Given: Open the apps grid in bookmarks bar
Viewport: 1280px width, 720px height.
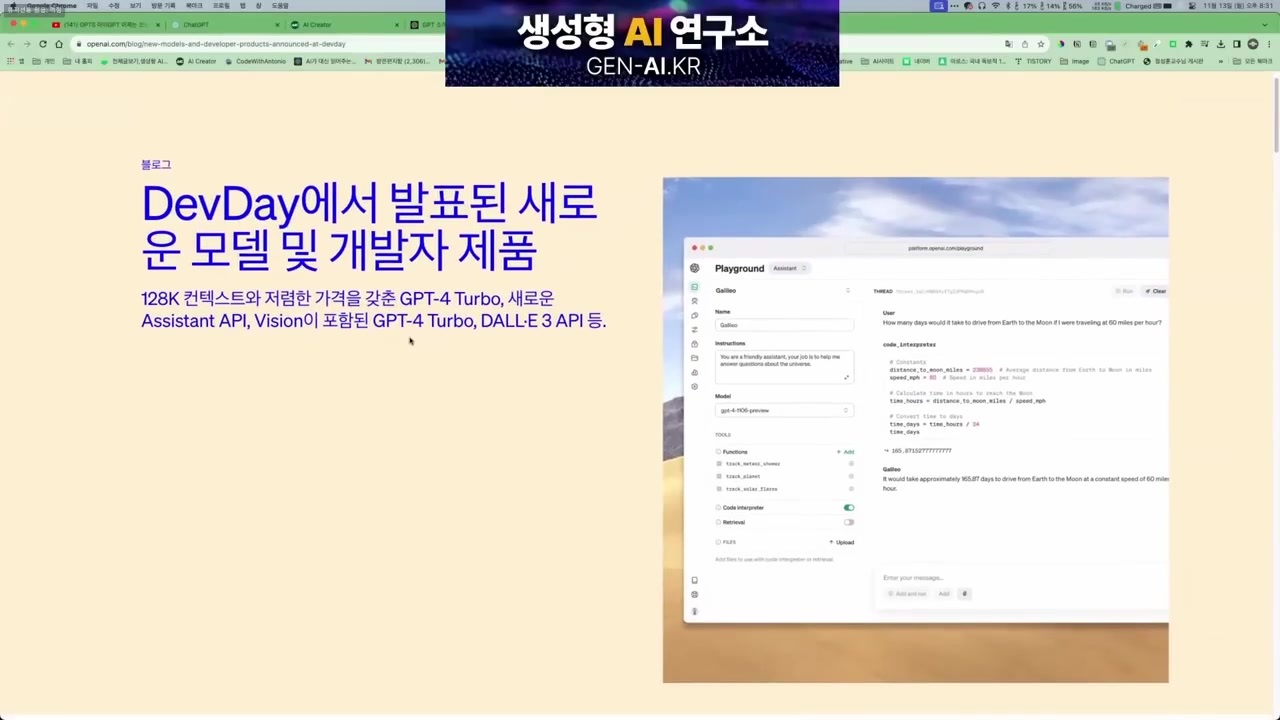Looking at the screenshot, I should pyautogui.click(x=11, y=61).
